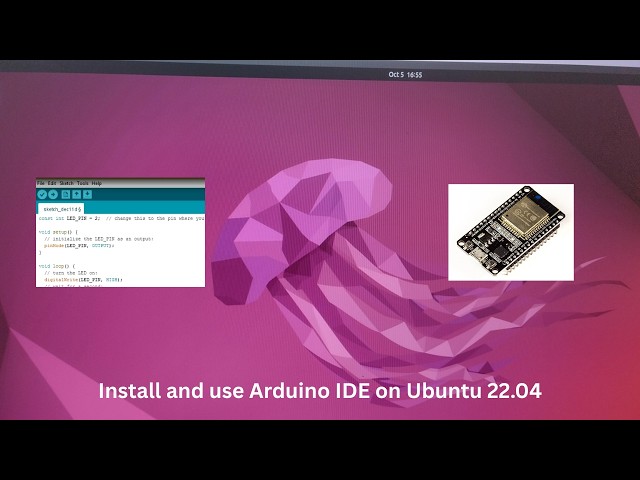Click the Oct 5 16:55 clock in top bar
This screenshot has width=640, height=480.
(x=405, y=75)
